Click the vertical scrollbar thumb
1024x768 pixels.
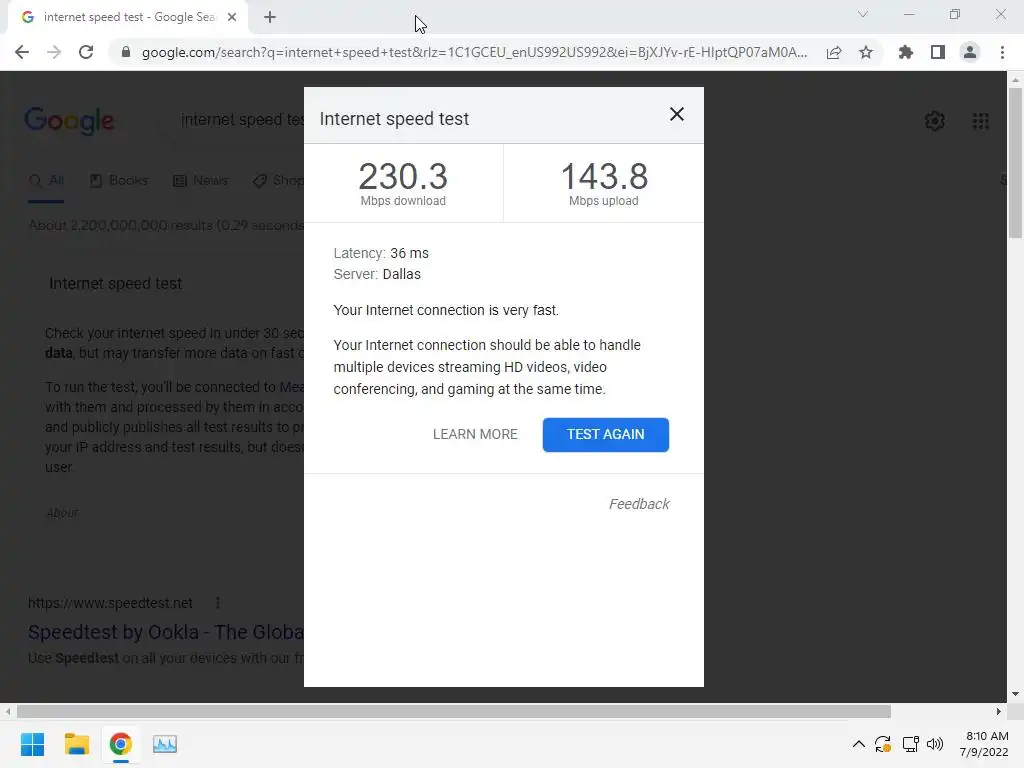pos(1015,163)
